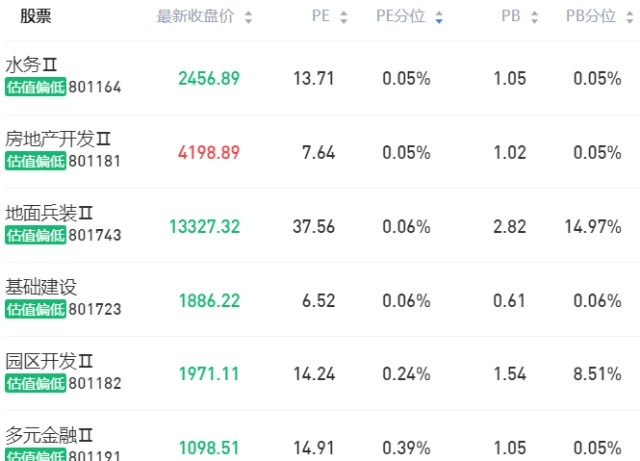The height and width of the screenshot is (461, 640).
Task: Click closing price 13327.32
Action: 204,227
